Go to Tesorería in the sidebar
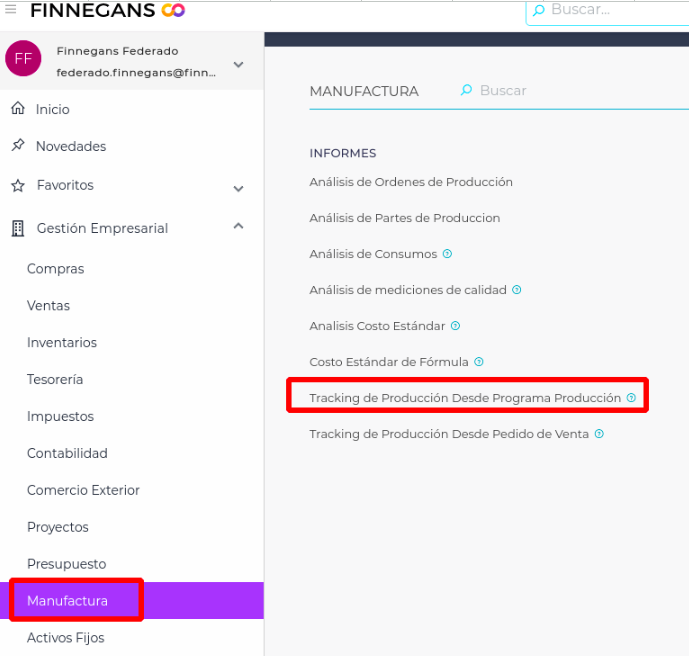This screenshot has height=656, width=689. (x=55, y=380)
